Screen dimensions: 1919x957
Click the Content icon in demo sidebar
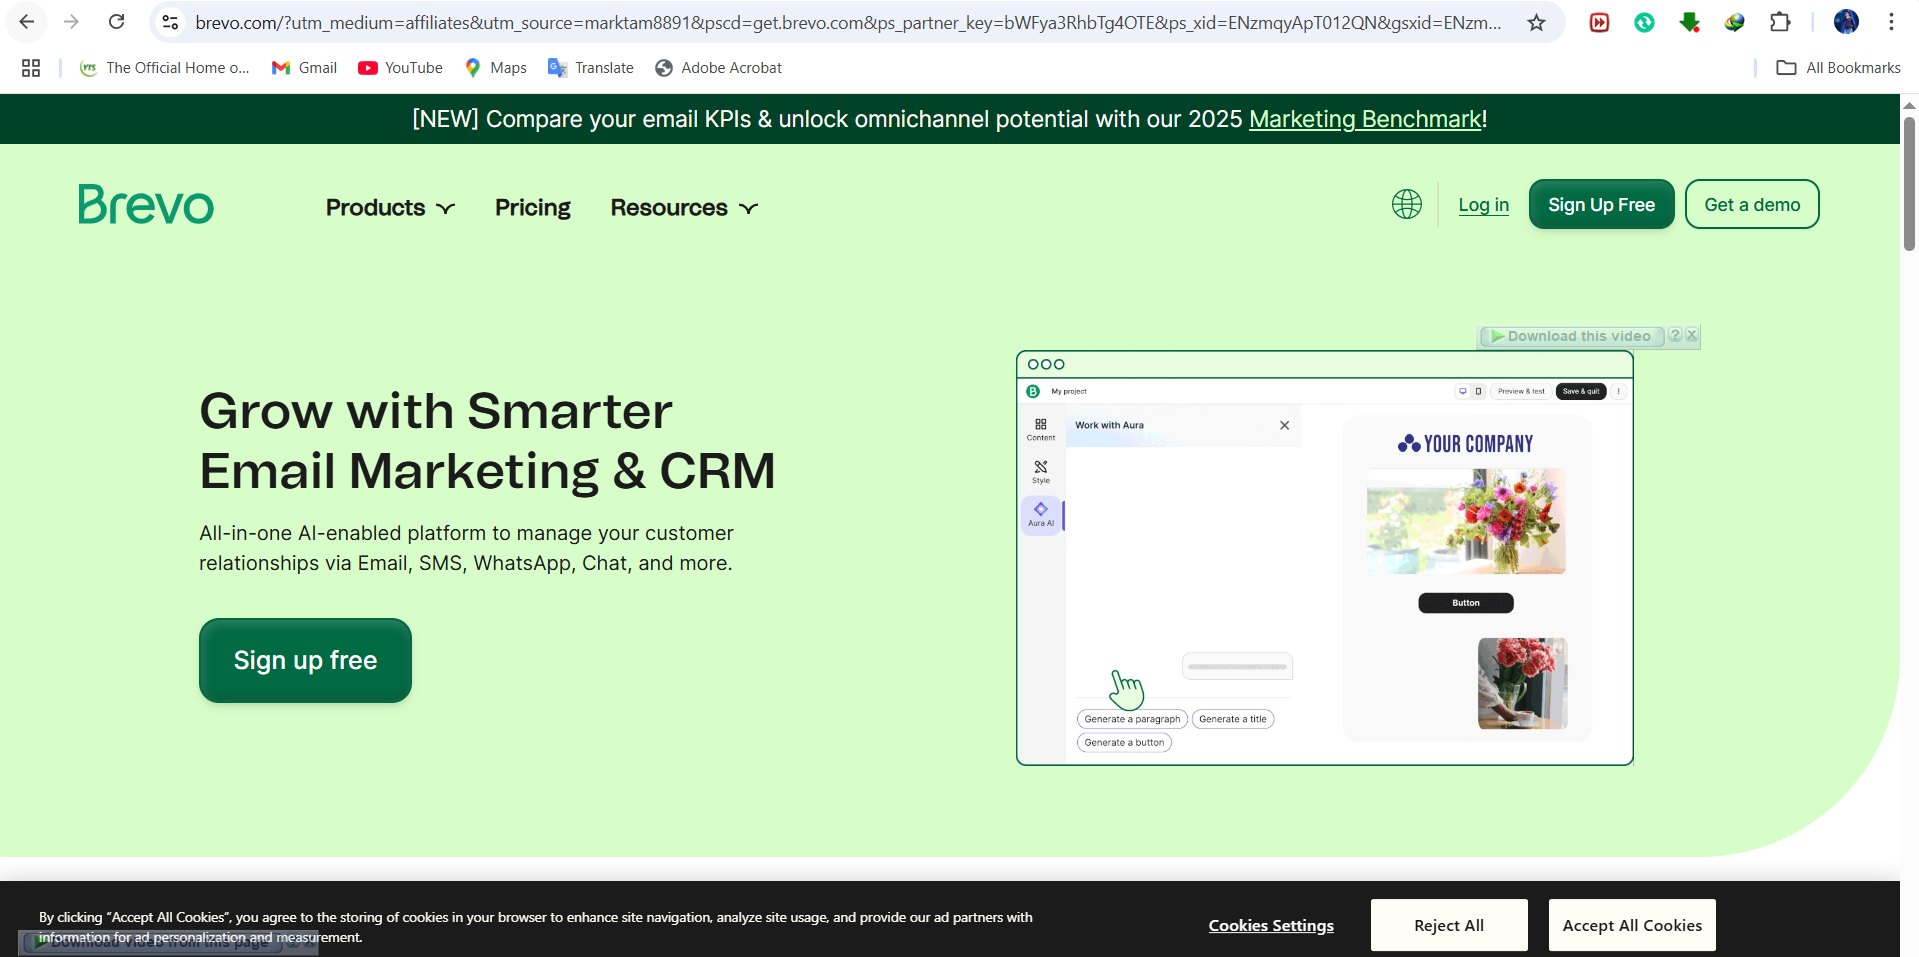[1041, 429]
